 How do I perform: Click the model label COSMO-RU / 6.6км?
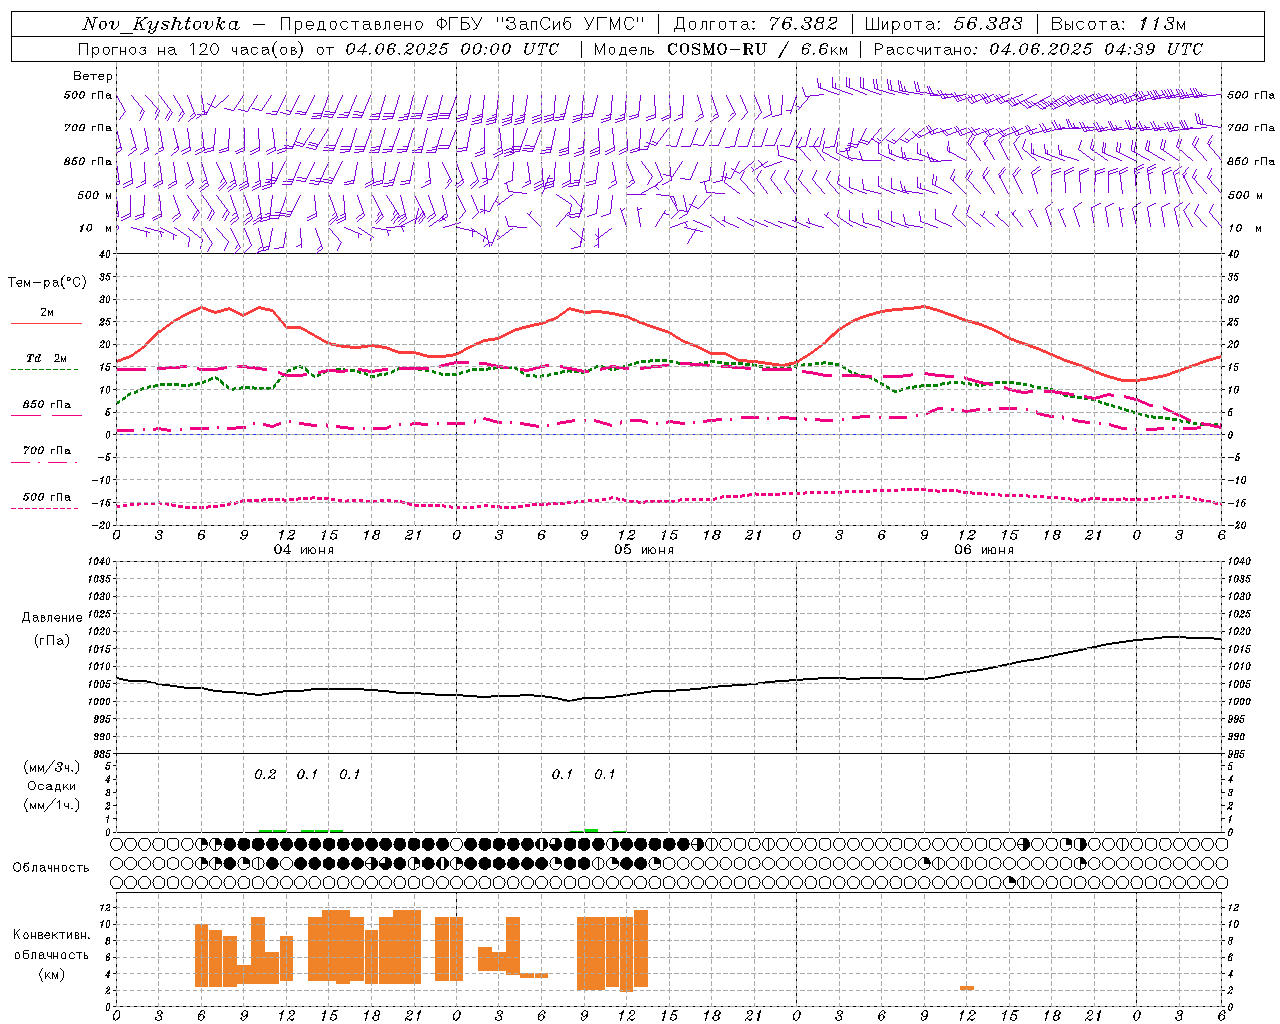coord(757,49)
